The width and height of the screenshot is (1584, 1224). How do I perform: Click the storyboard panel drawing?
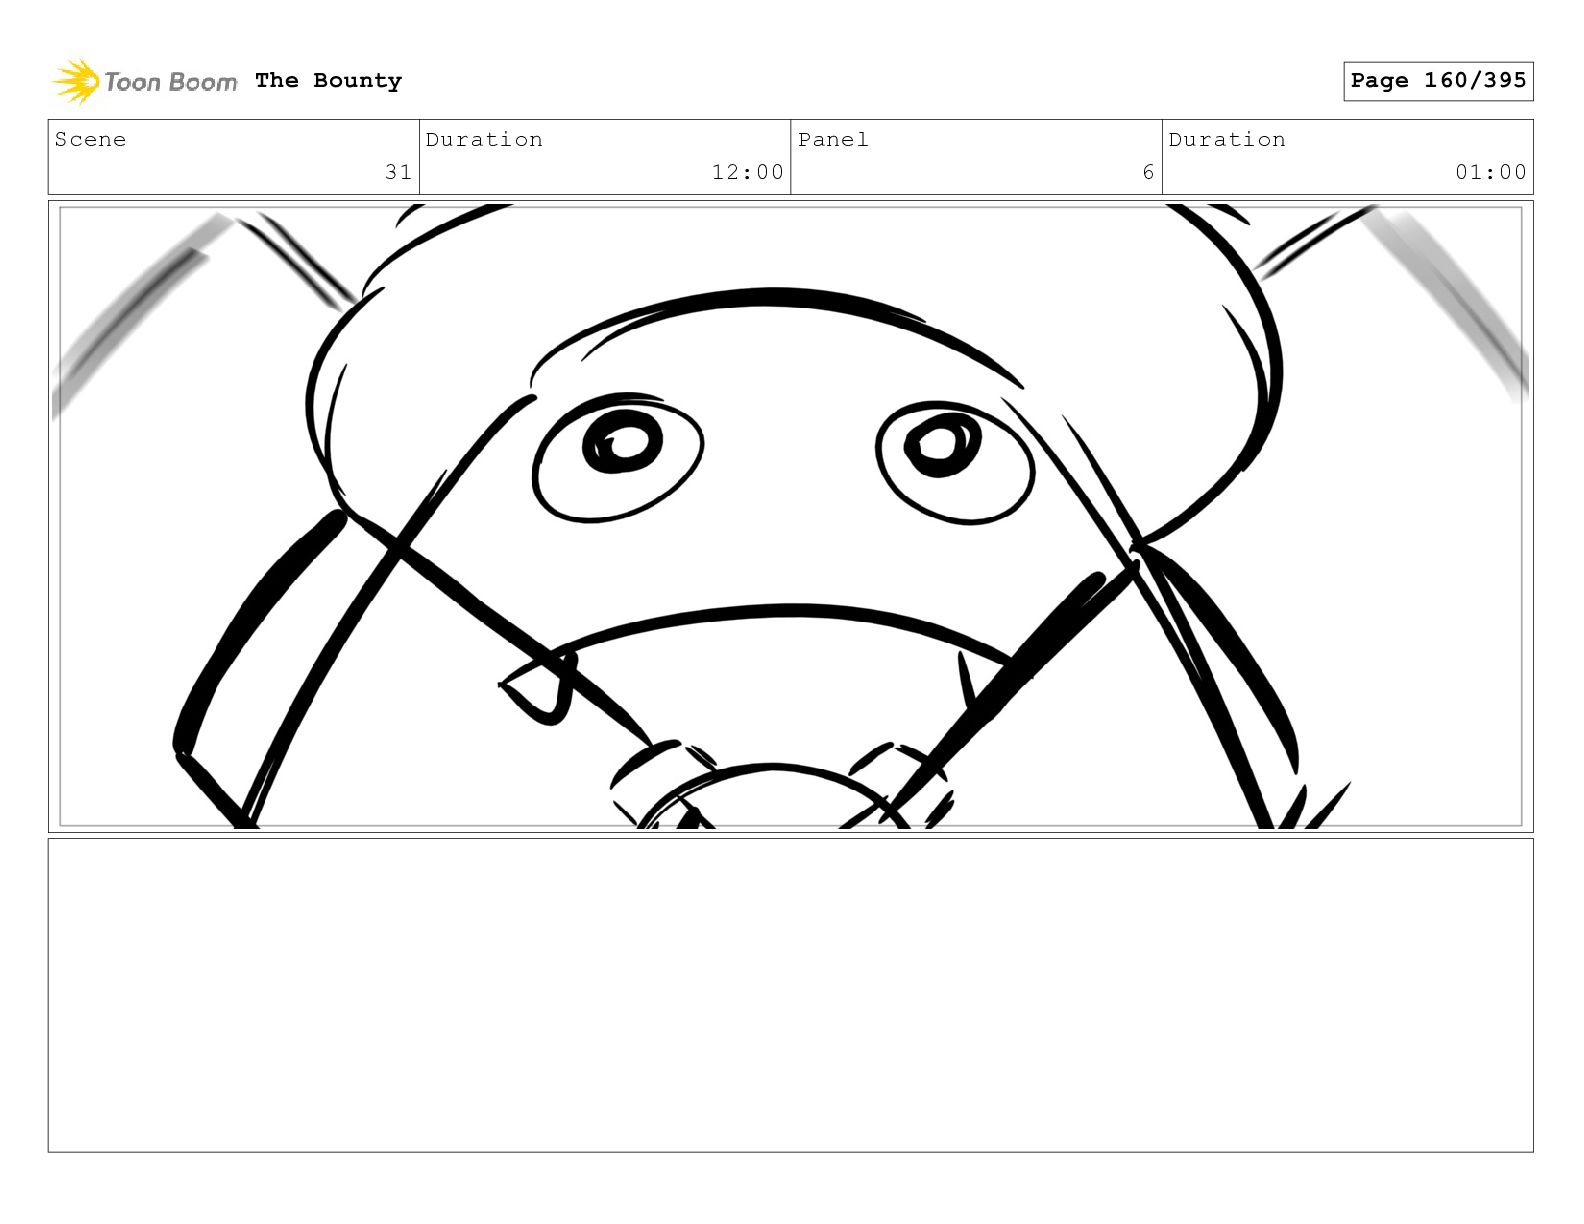791,517
